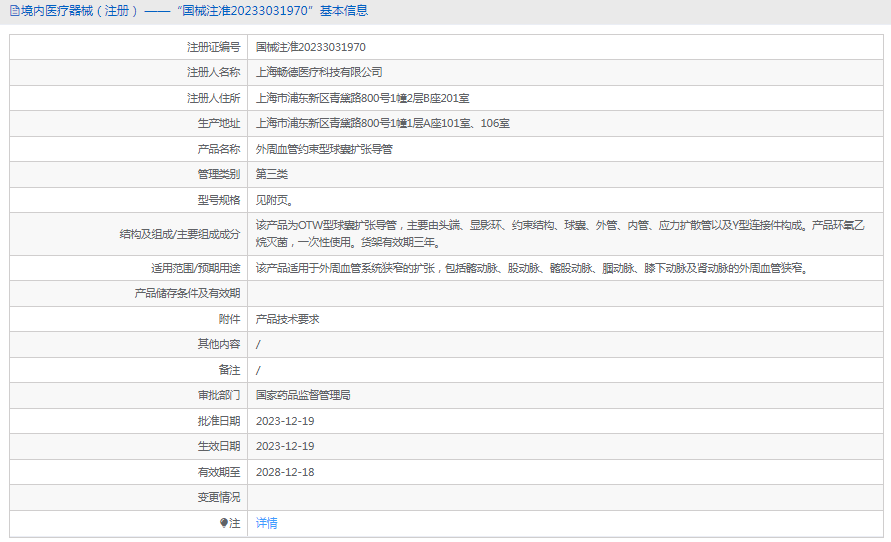Click the page heading 境内医疗器械（注册）基本信息

click(194, 11)
